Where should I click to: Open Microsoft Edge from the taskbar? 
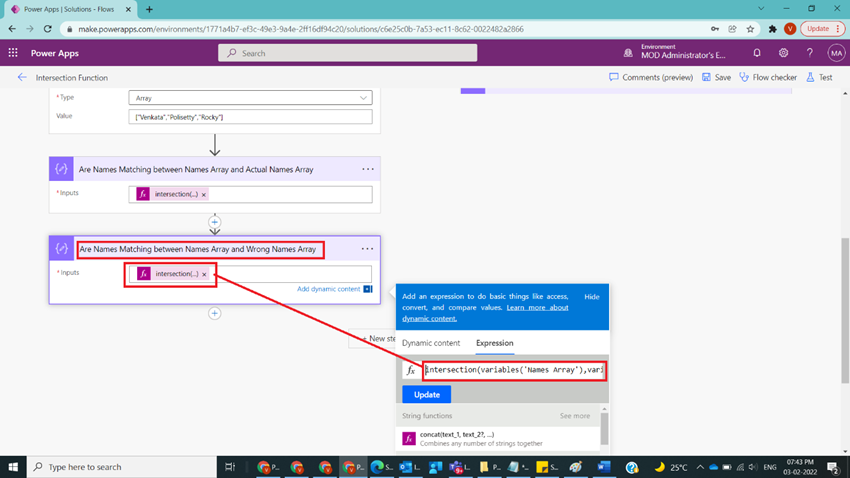click(377, 467)
